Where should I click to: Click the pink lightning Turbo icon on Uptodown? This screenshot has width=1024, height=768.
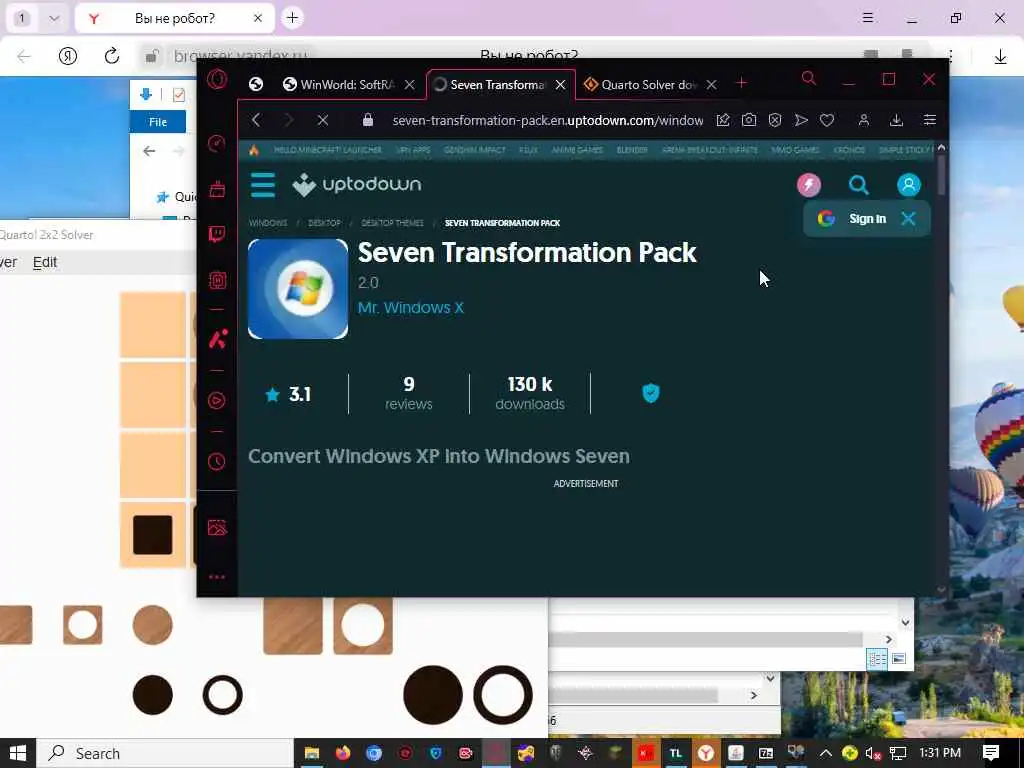(808, 185)
